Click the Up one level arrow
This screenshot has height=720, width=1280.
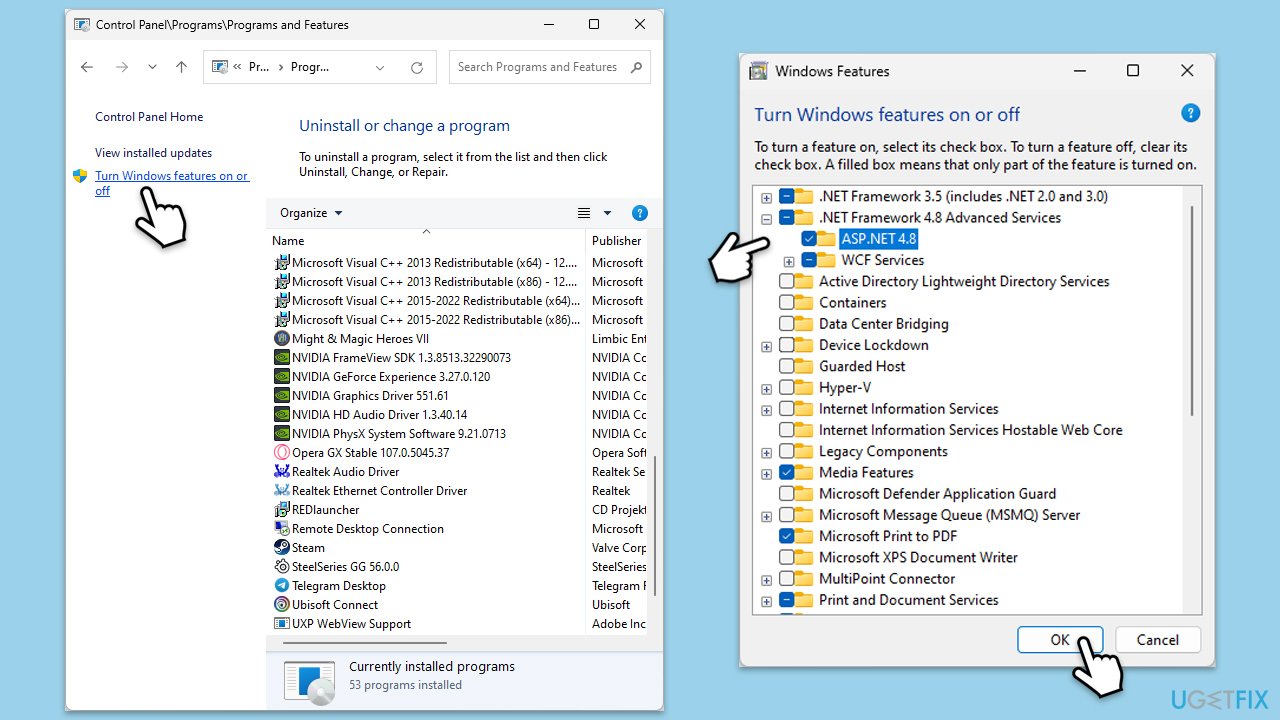[x=181, y=67]
